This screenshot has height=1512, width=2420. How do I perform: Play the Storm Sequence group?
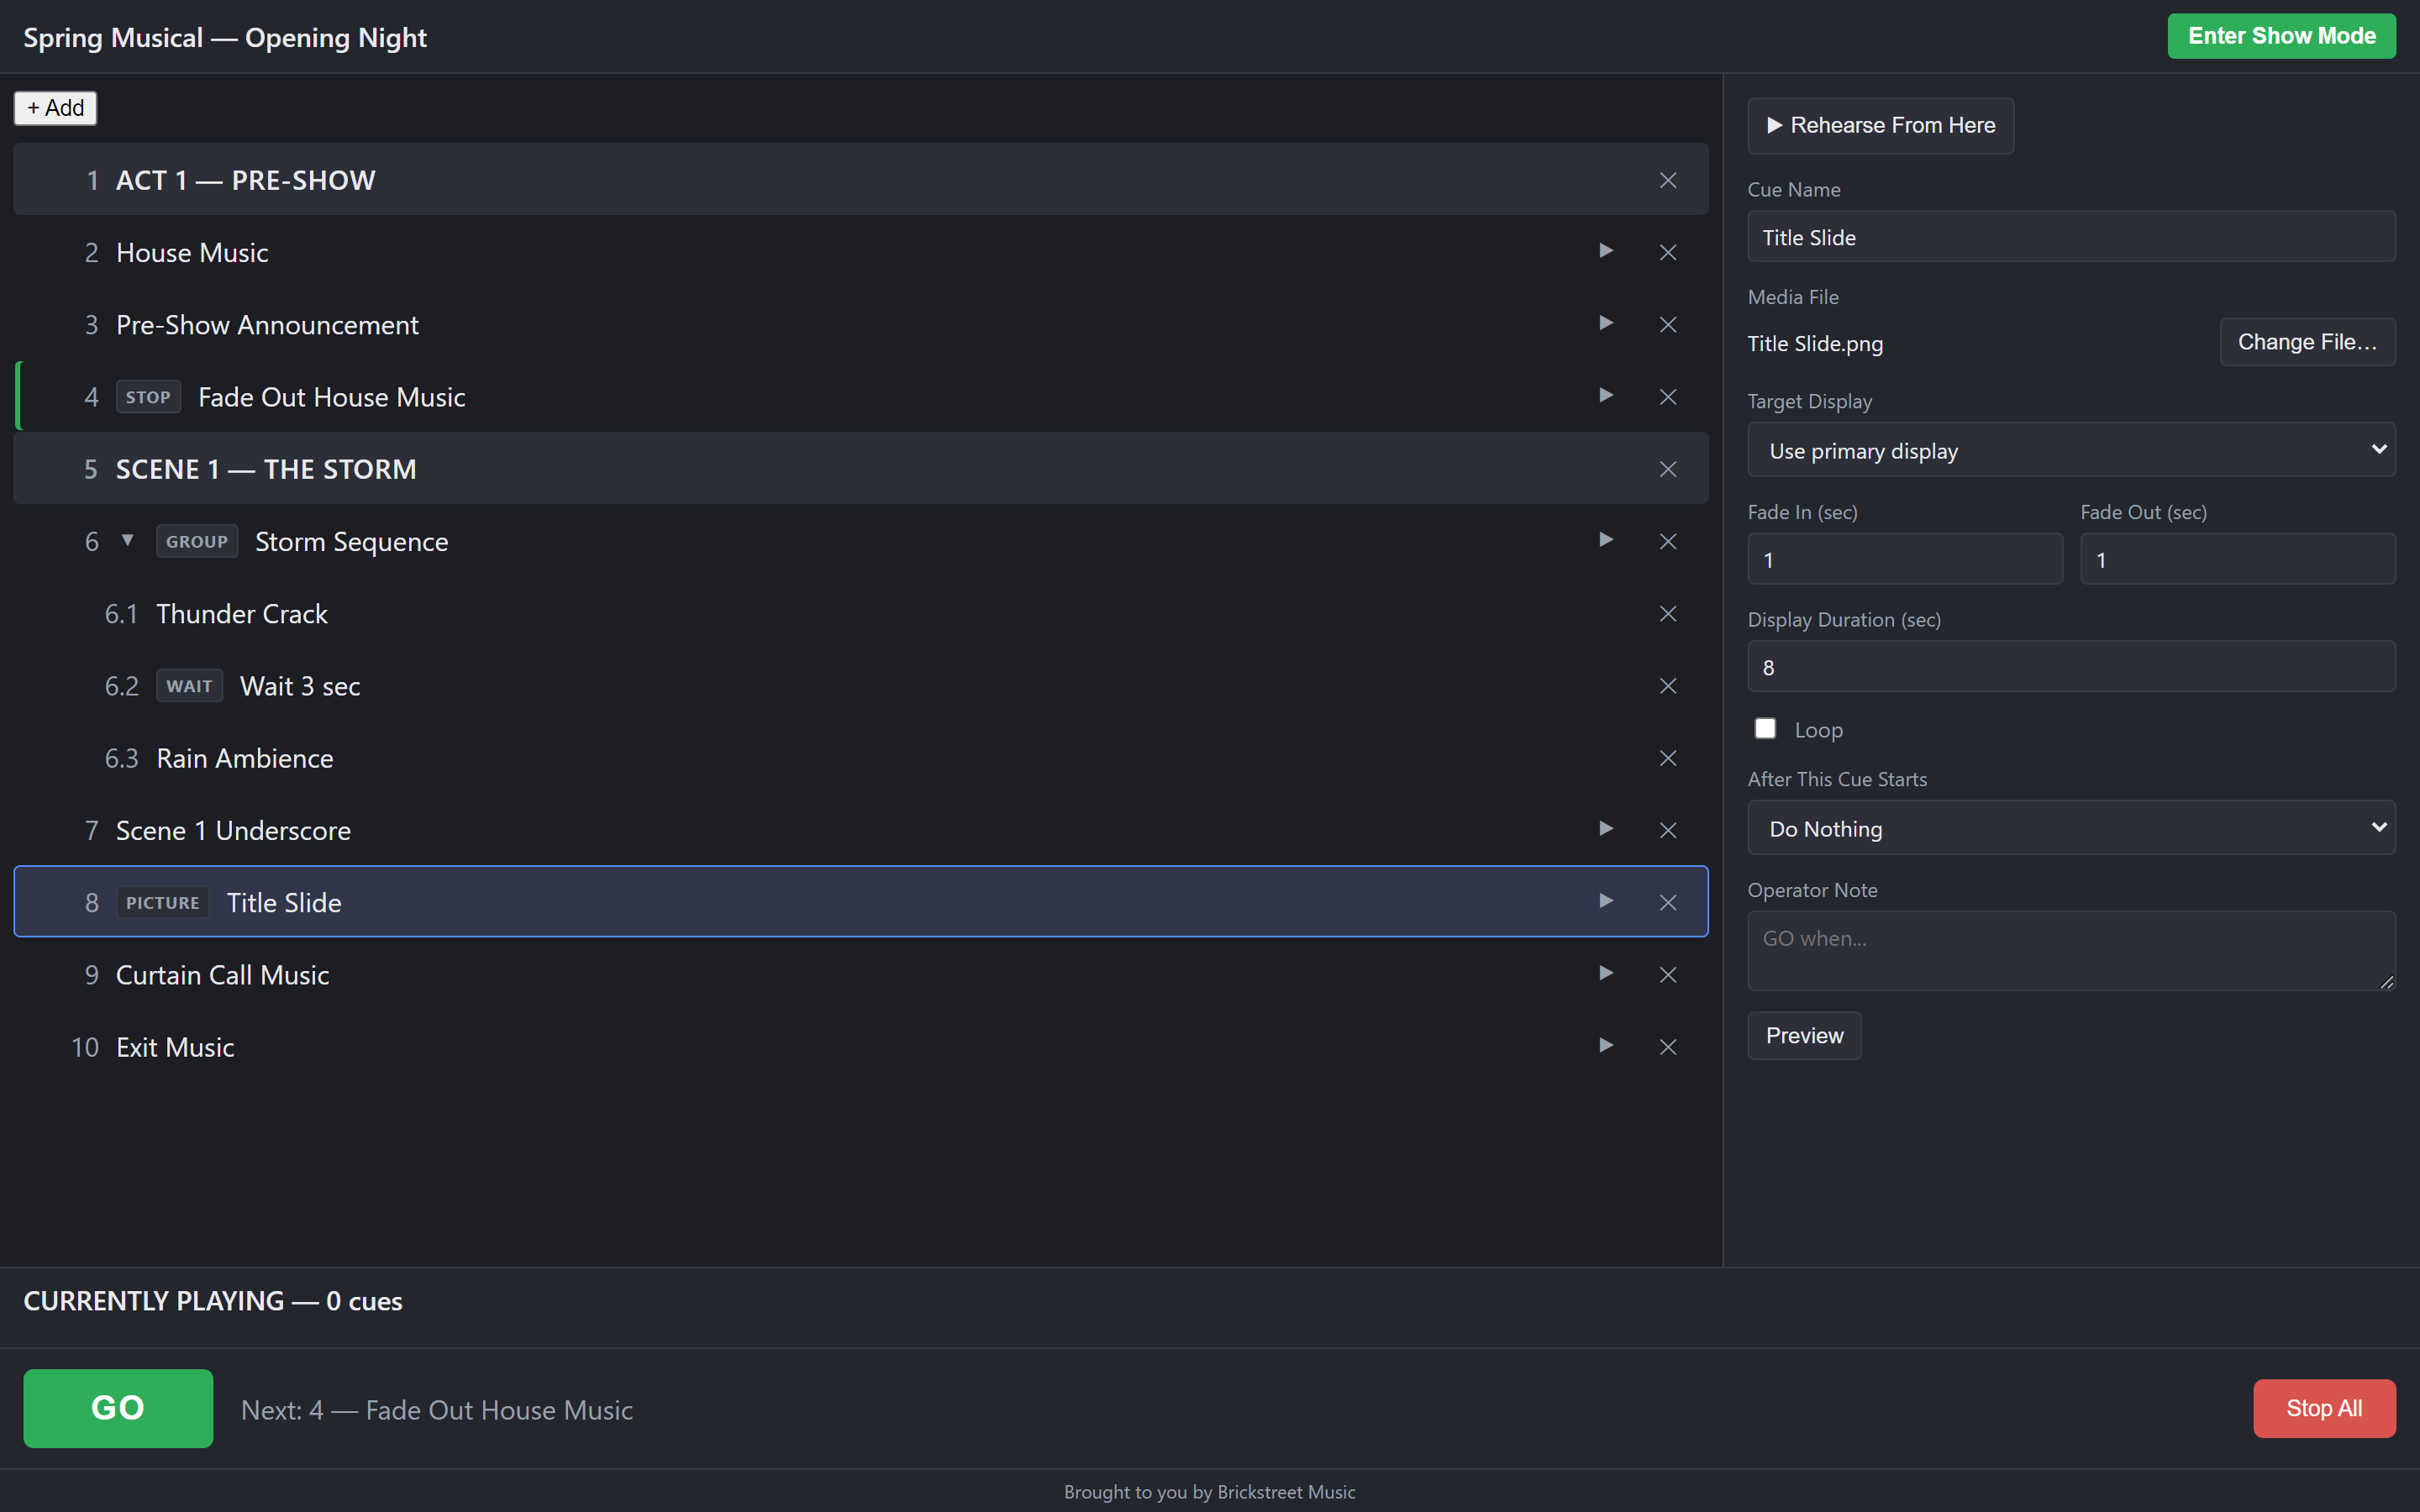click(x=1606, y=540)
